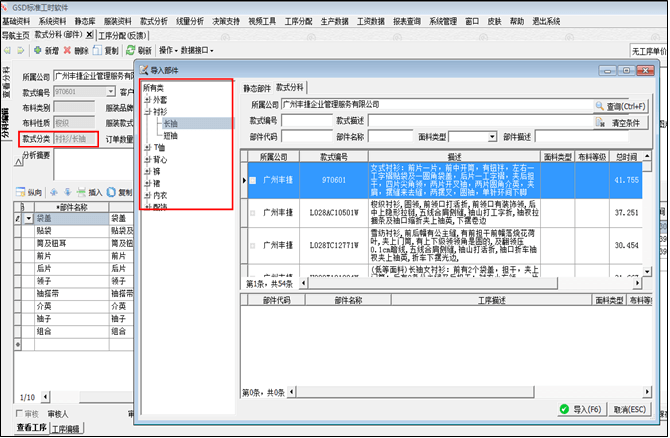
Task: Click the 款式编号 input field in dialog
Action: pyautogui.click(x=307, y=121)
